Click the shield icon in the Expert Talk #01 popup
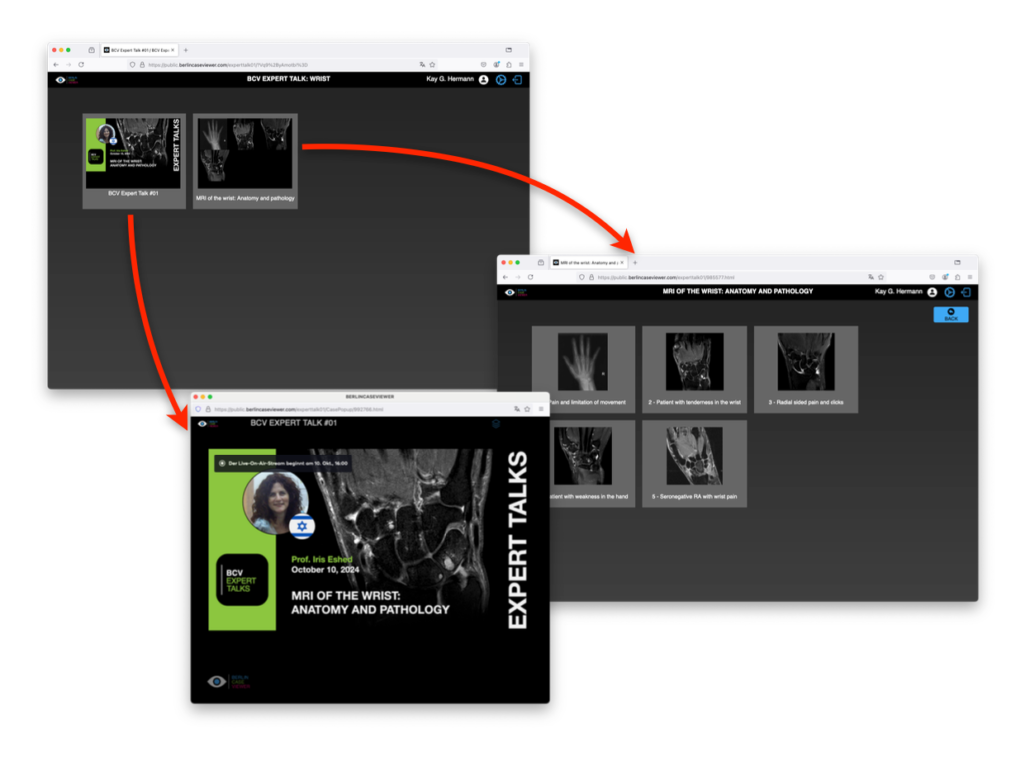Viewport: 1030px width, 757px height. [x=198, y=409]
